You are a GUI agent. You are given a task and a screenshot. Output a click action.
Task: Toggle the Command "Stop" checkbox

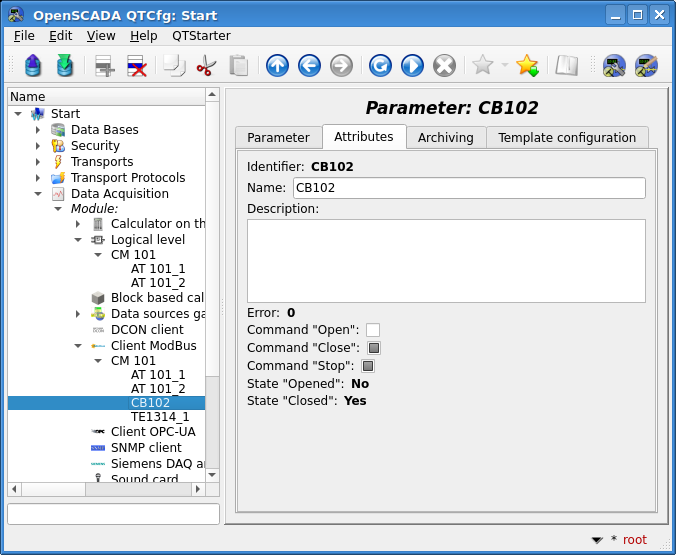pyautogui.click(x=368, y=366)
